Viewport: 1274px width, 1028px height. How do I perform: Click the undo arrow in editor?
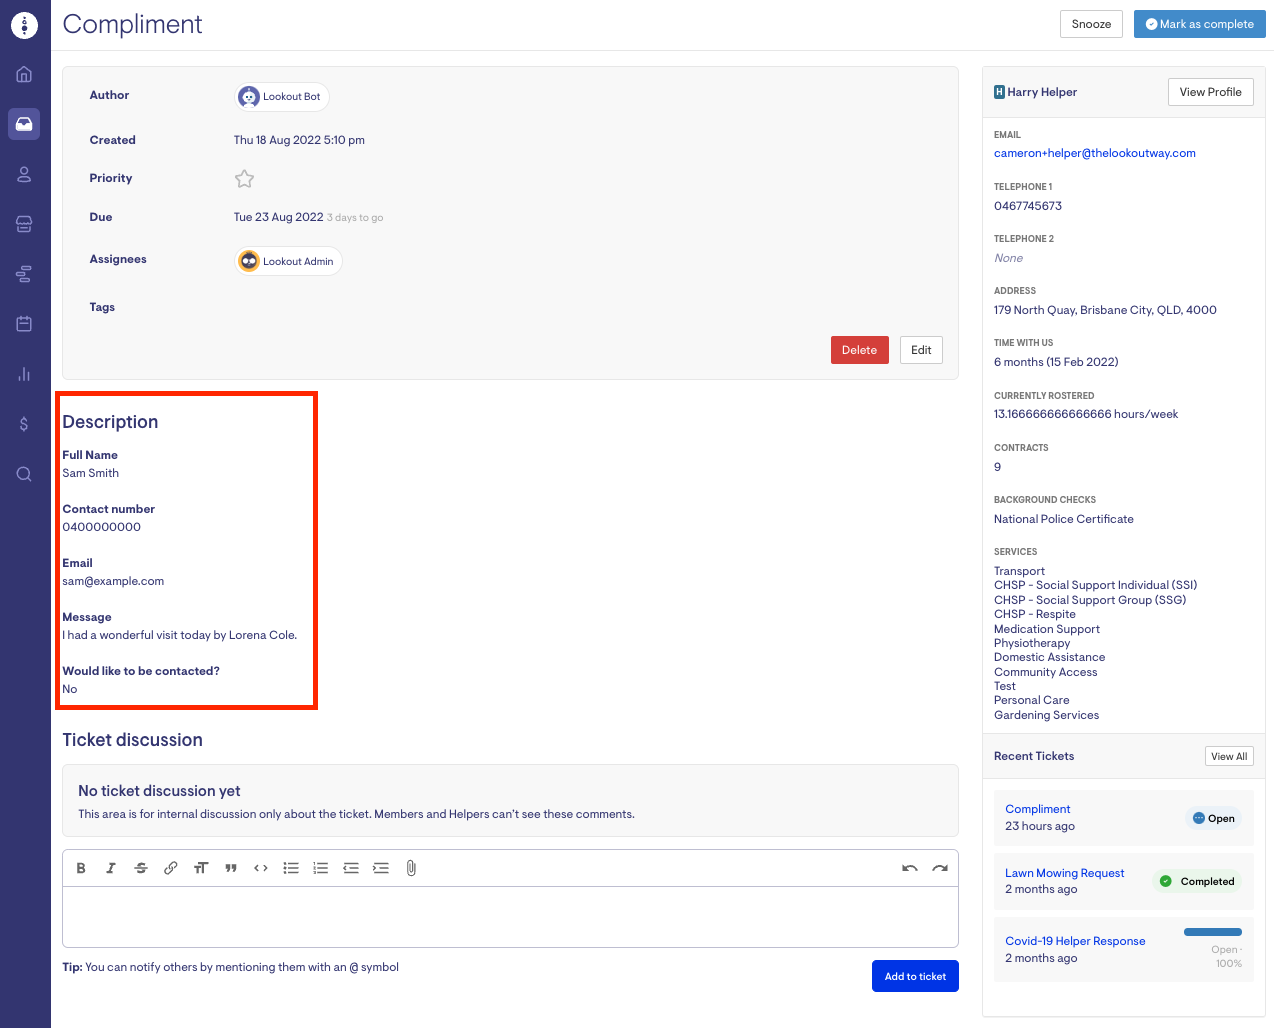[909, 868]
